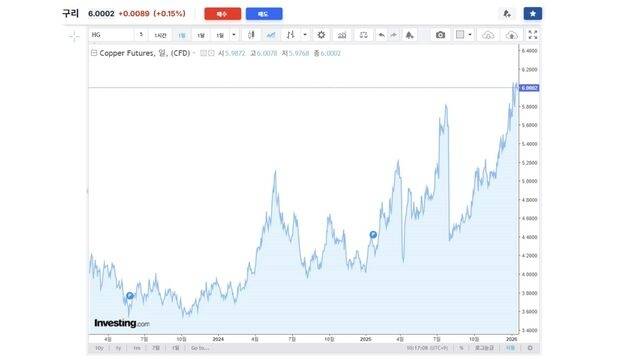640x360 pixels.
Task: Select the 1 hour interval
Action: pyautogui.click(x=160, y=36)
